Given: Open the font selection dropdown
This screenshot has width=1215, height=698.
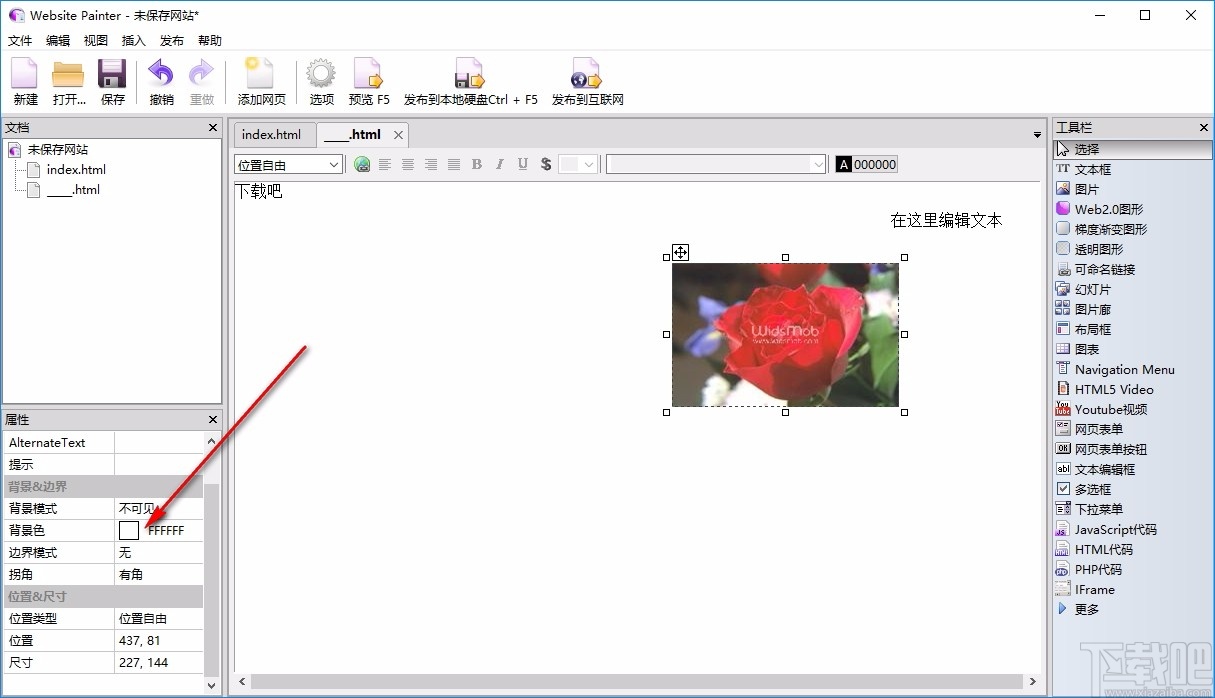Looking at the screenshot, I should [x=818, y=164].
